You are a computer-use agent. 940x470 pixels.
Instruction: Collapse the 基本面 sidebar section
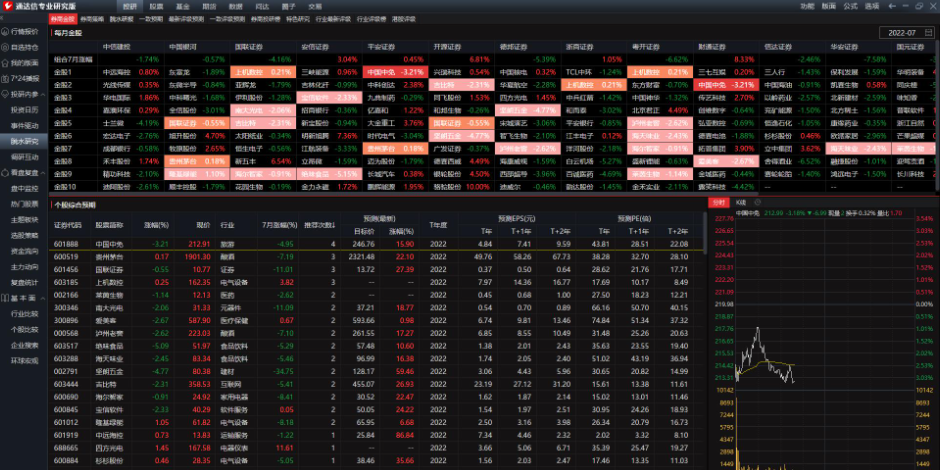[45, 298]
